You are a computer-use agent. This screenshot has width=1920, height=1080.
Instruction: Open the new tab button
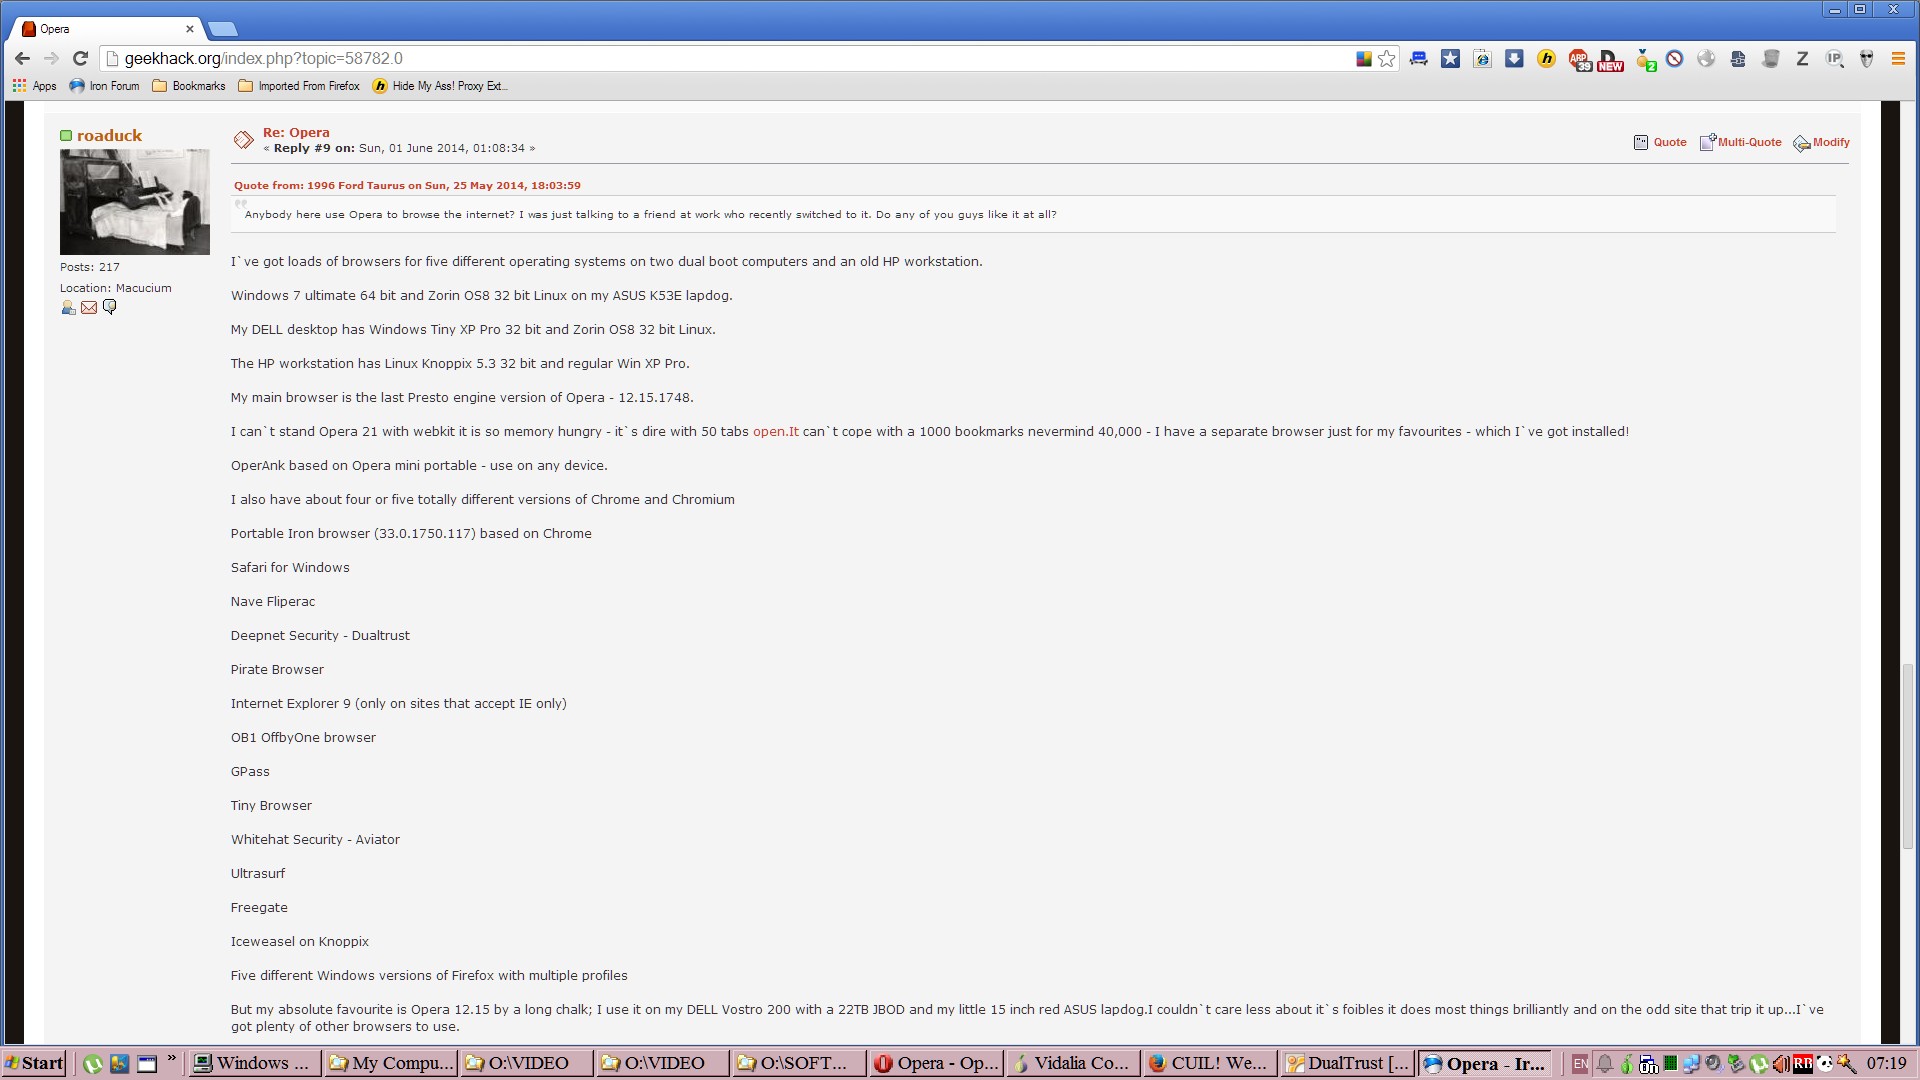point(222,29)
